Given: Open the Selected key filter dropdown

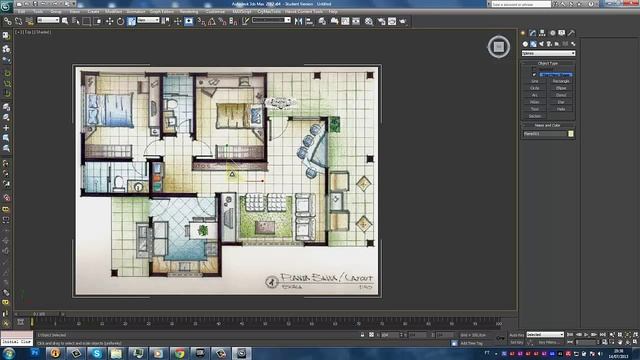Looking at the screenshot, I should 545,335.
